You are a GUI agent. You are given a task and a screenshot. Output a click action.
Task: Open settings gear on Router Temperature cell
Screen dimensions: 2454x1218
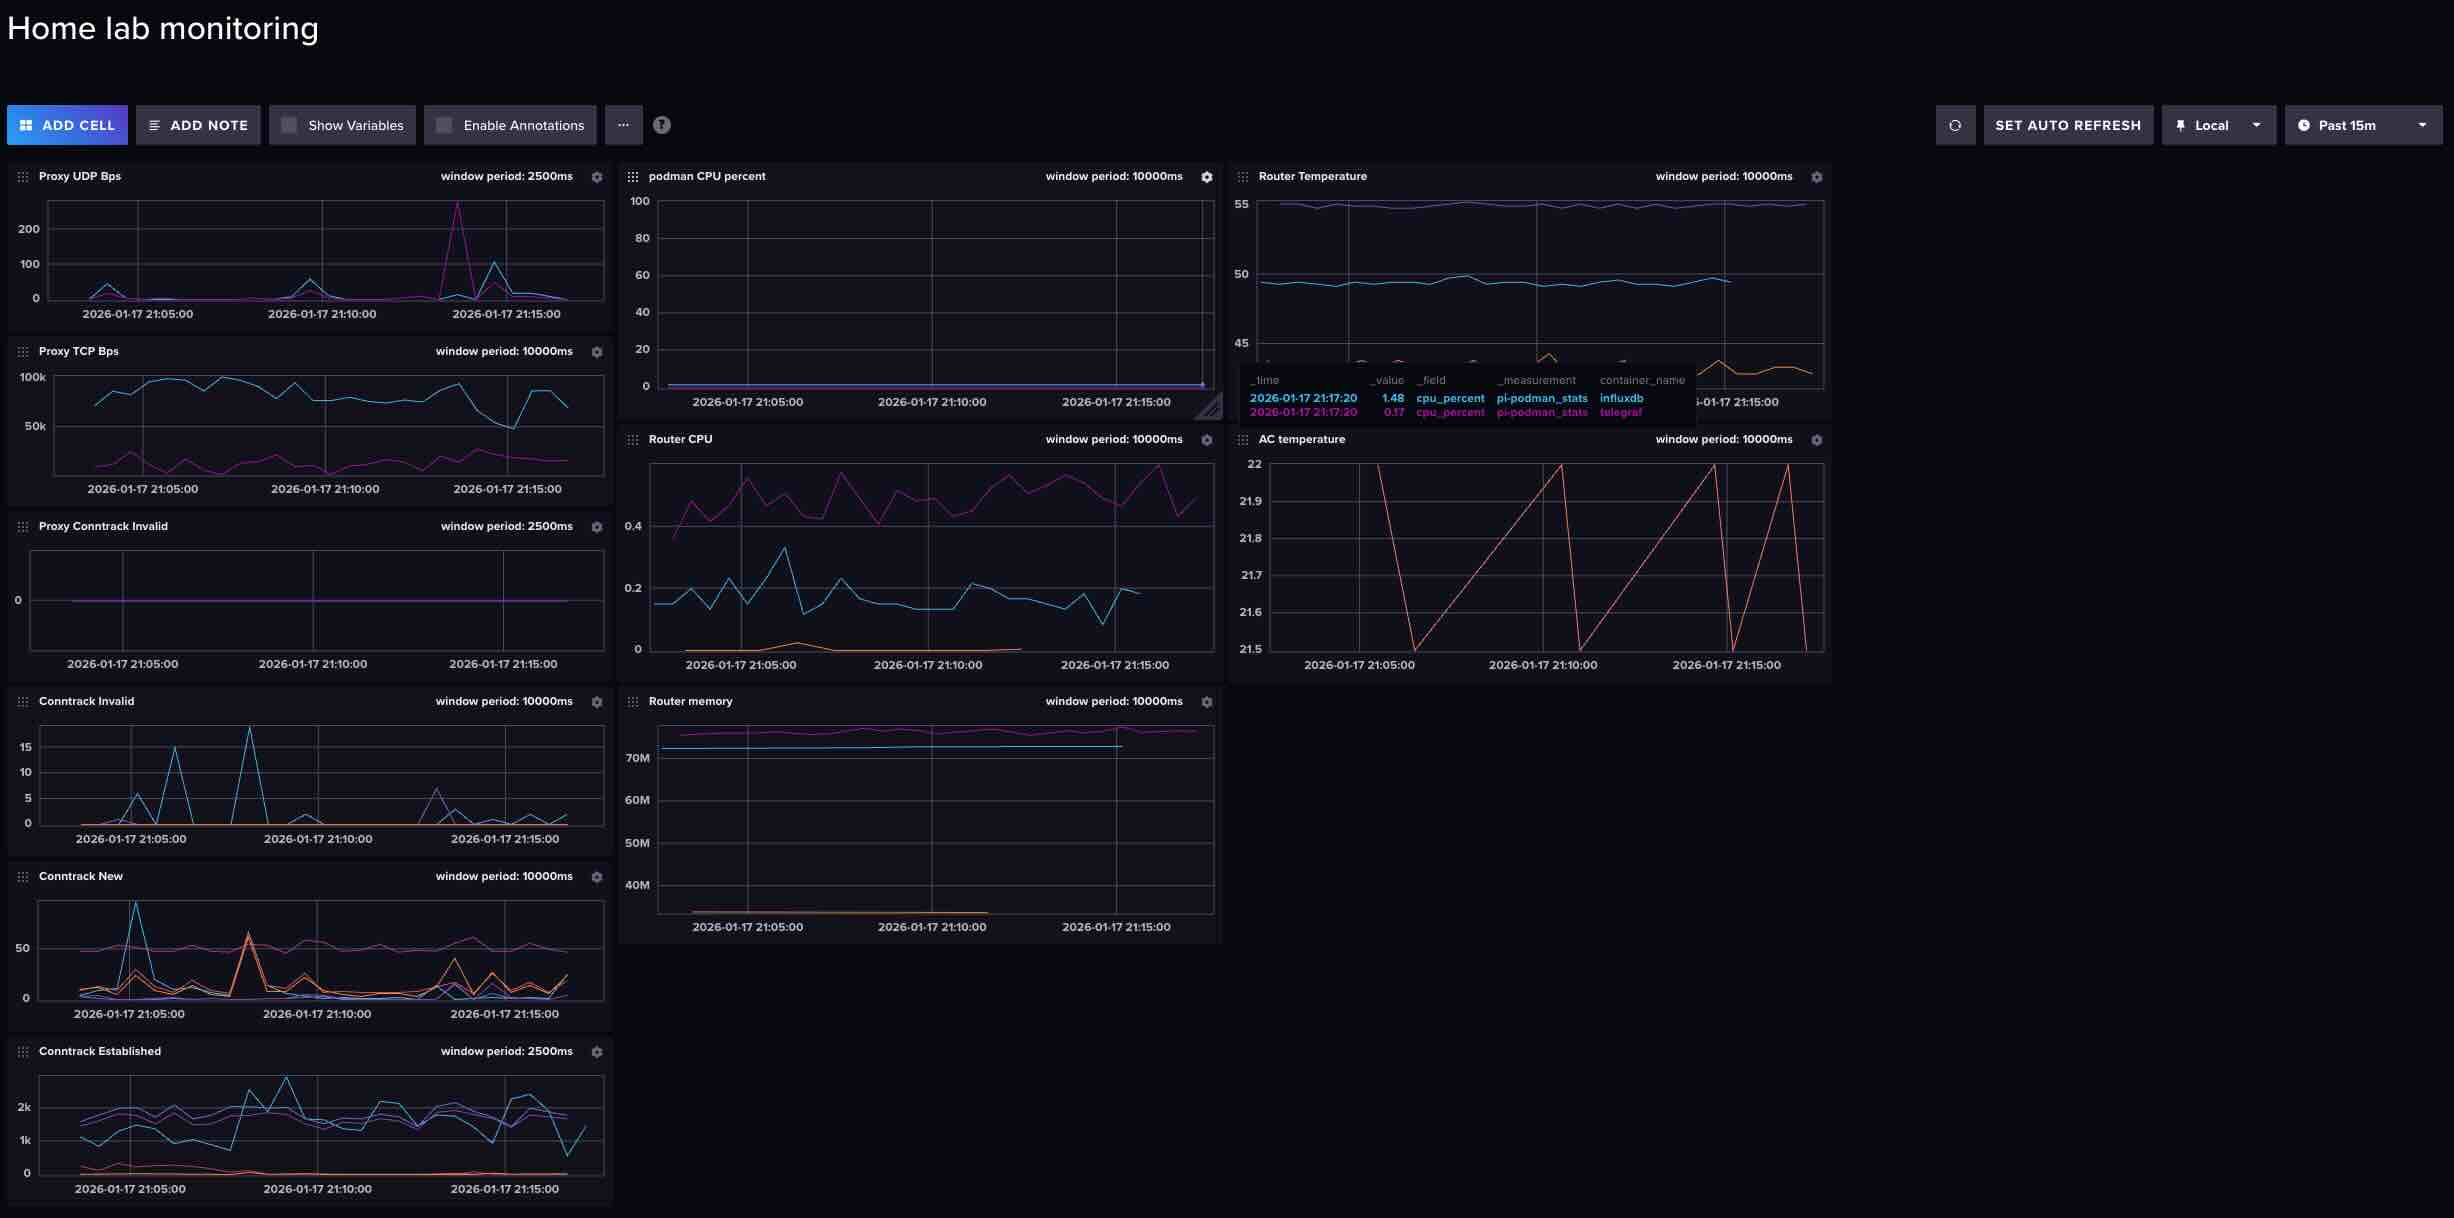pos(1817,177)
